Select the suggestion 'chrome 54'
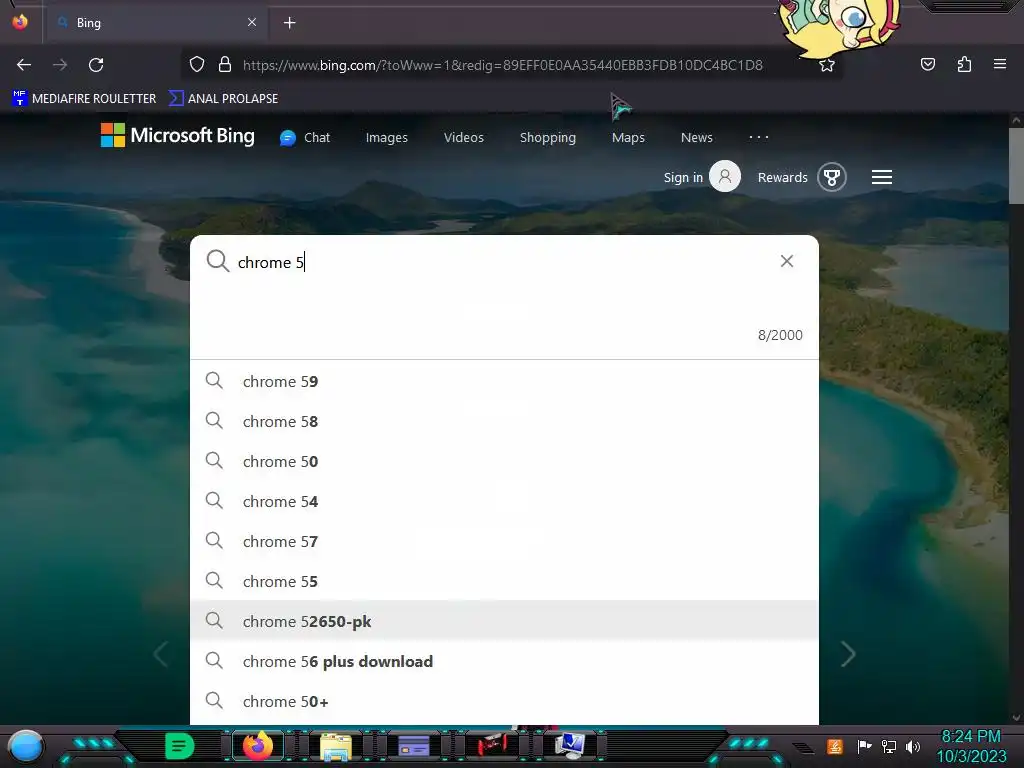This screenshot has height=768, width=1024. click(504, 501)
